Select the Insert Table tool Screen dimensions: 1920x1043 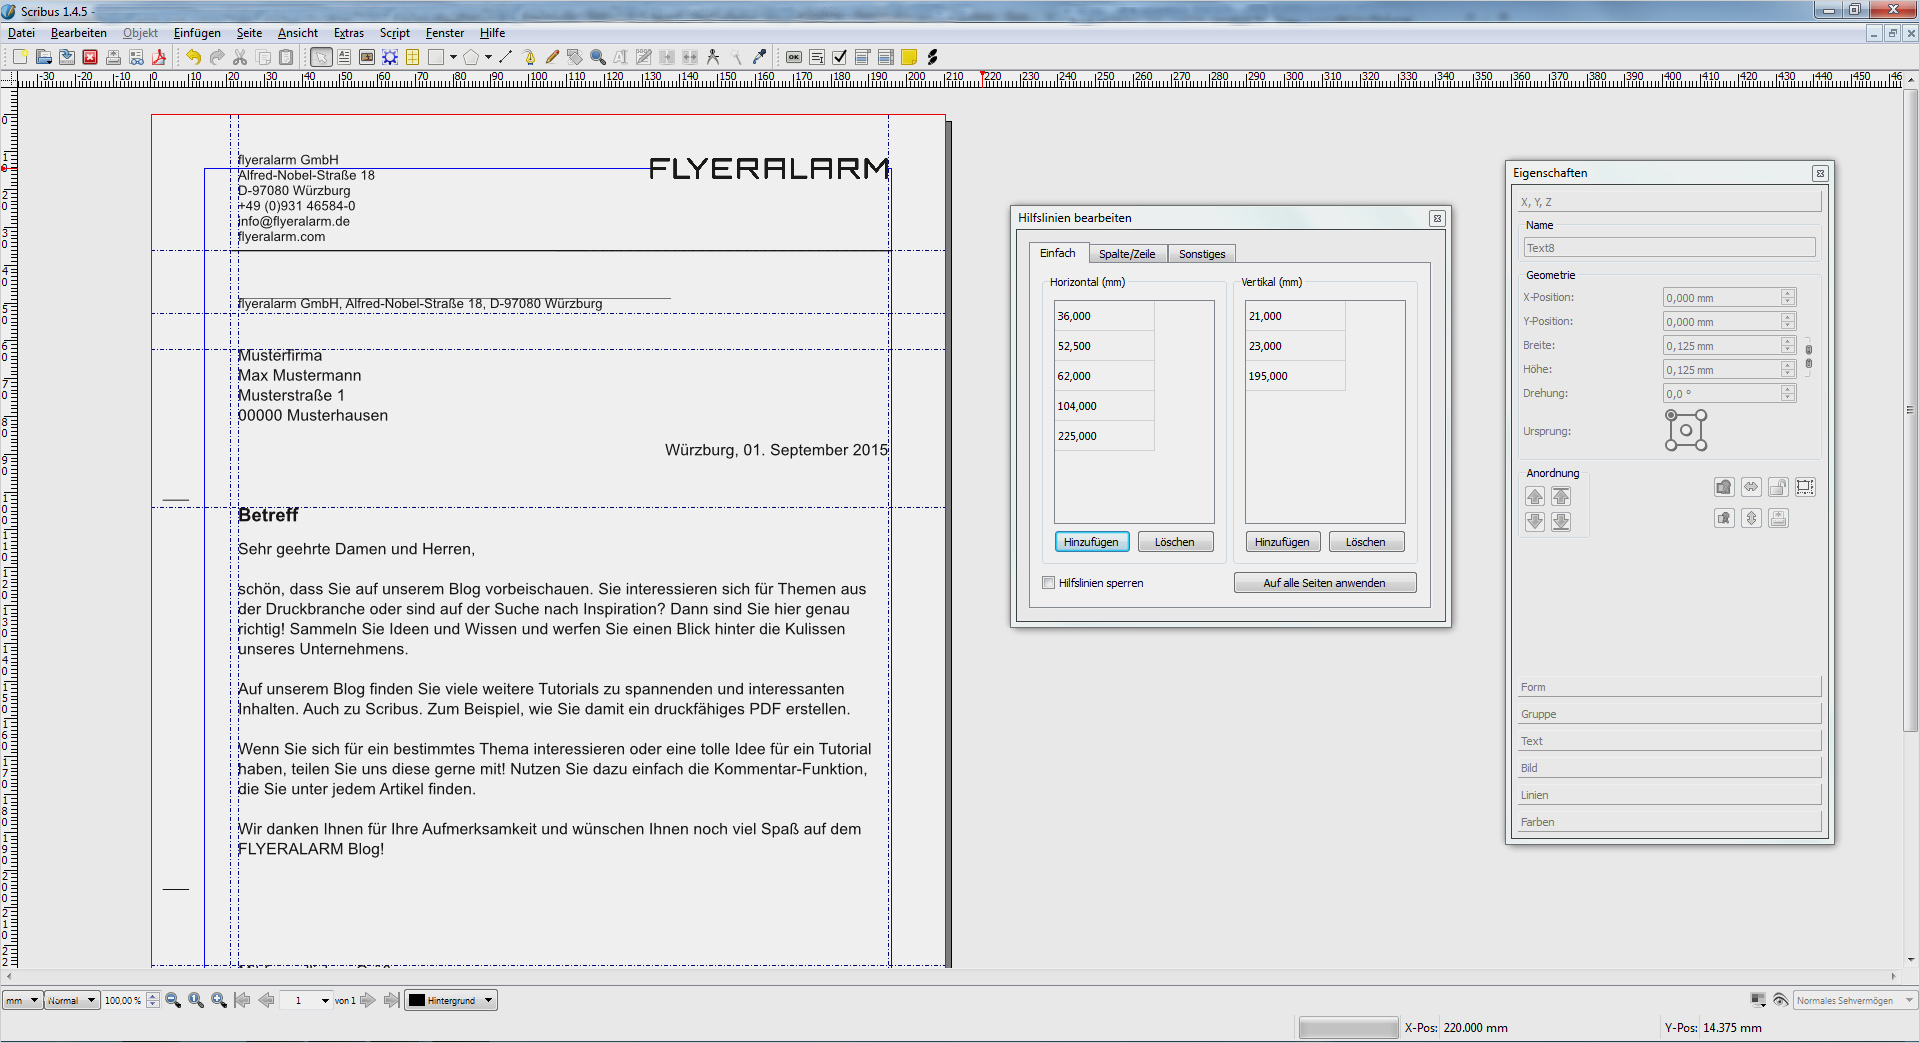tap(412, 57)
